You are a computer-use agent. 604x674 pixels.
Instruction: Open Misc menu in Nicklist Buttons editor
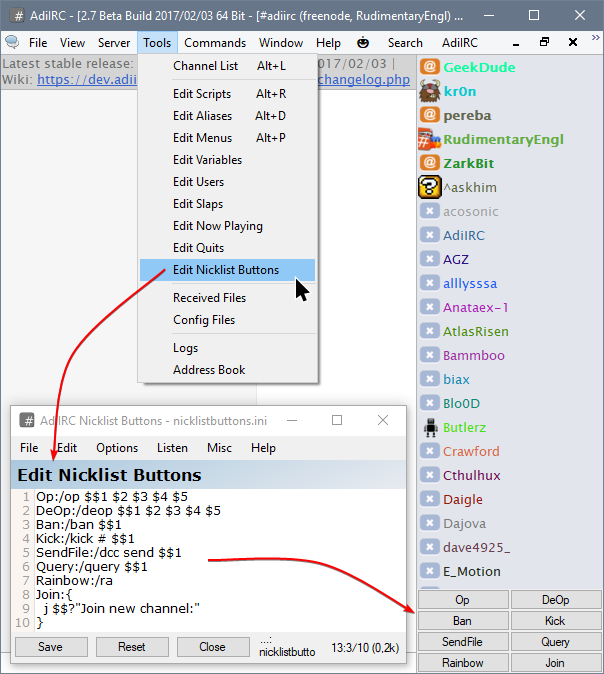coord(219,448)
